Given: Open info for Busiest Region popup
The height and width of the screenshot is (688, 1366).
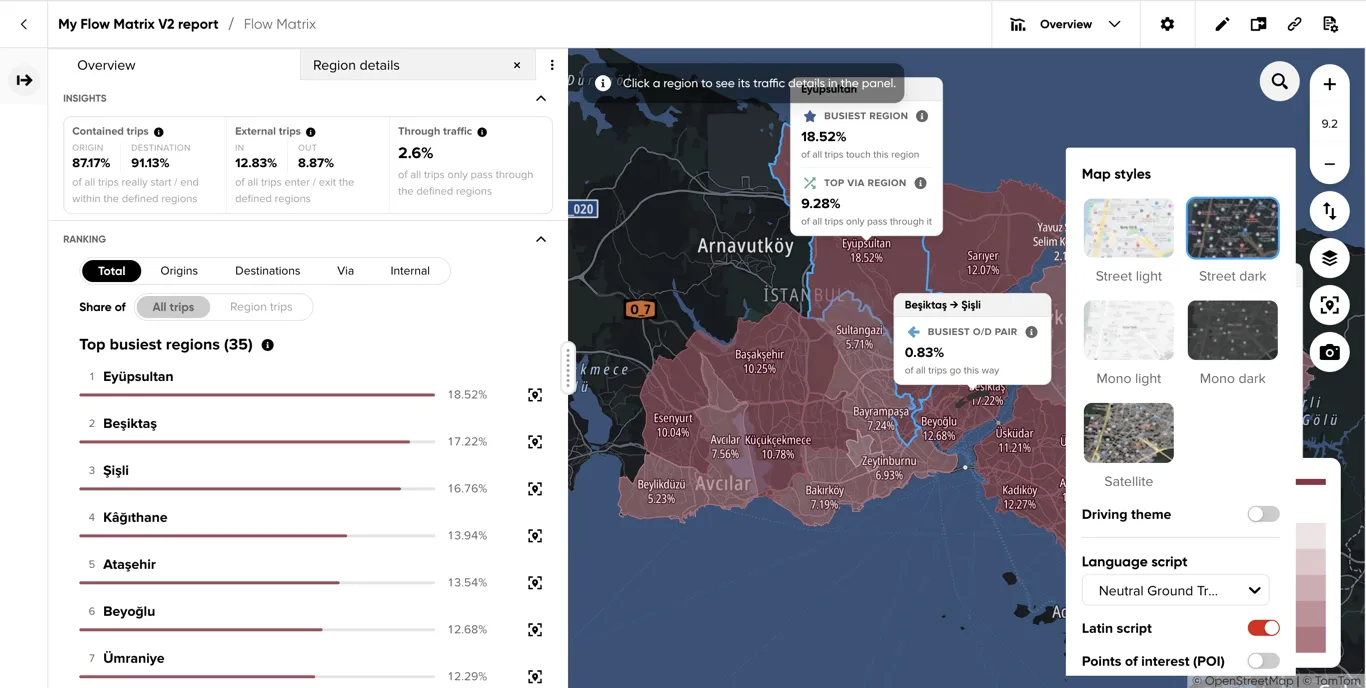Looking at the screenshot, I should [x=922, y=116].
